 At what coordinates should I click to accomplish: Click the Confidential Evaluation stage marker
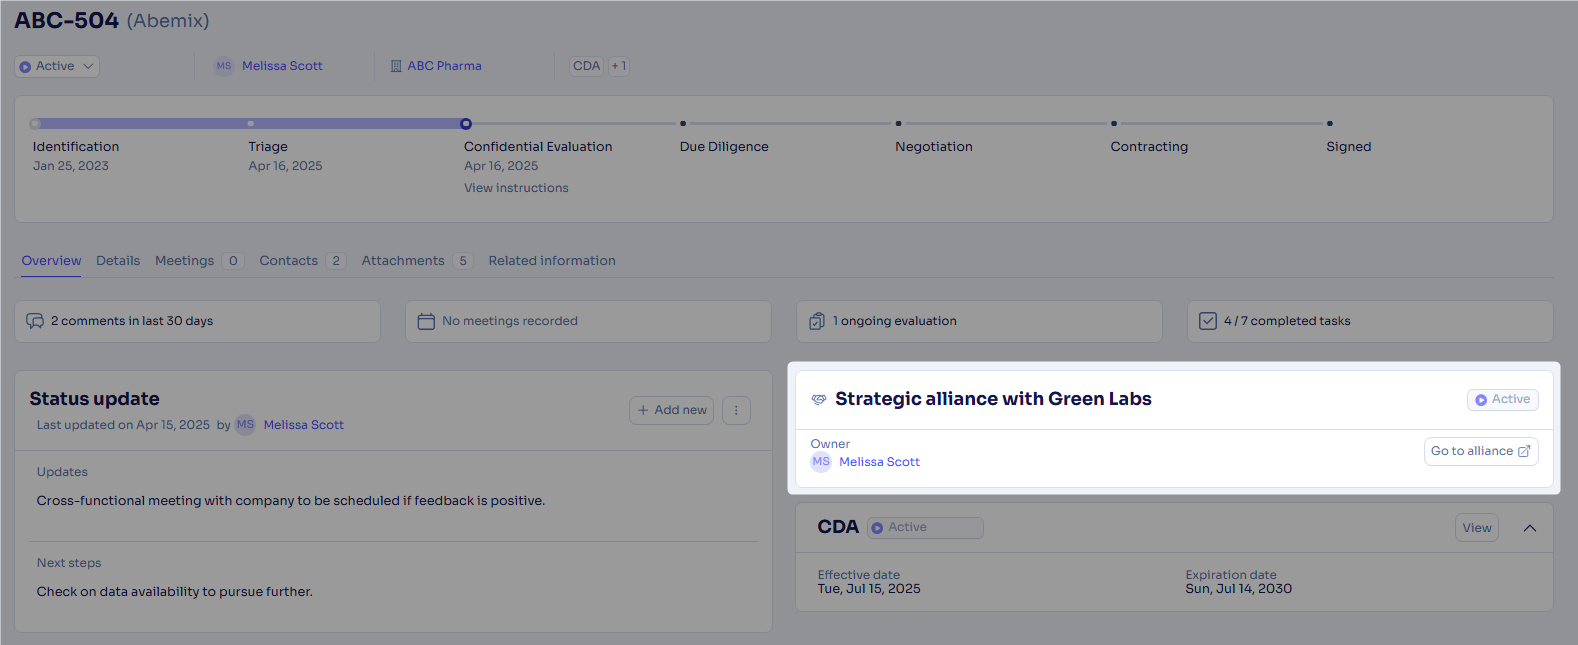point(466,124)
